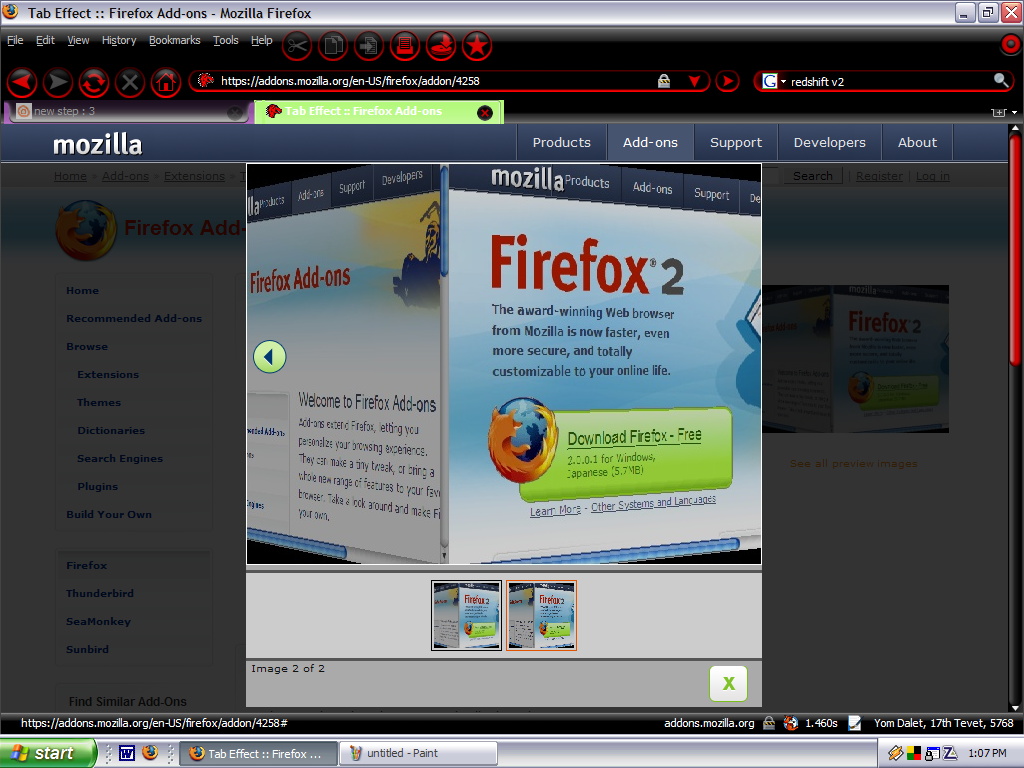Open the Support navigation tab

(x=736, y=142)
